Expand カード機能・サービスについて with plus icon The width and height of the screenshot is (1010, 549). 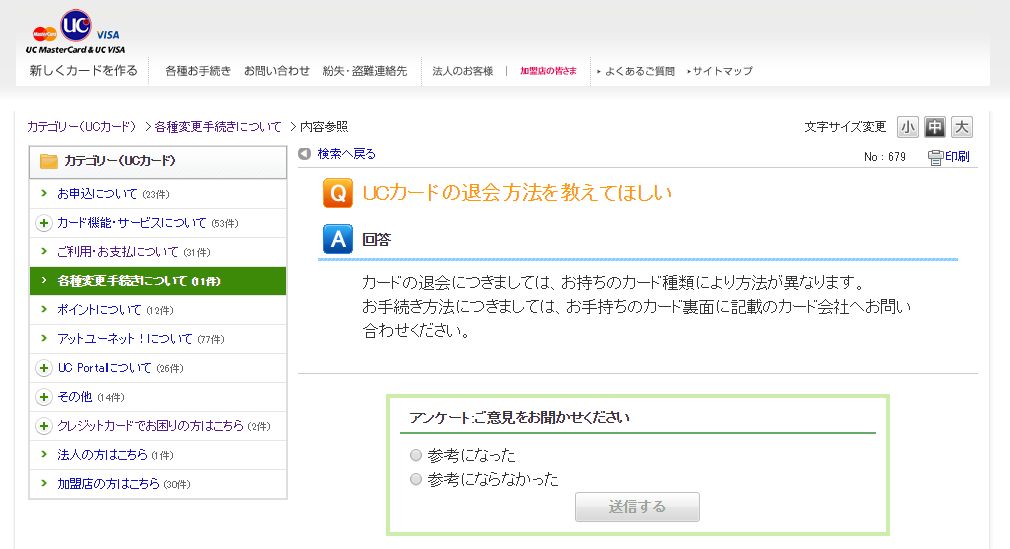coord(44,223)
